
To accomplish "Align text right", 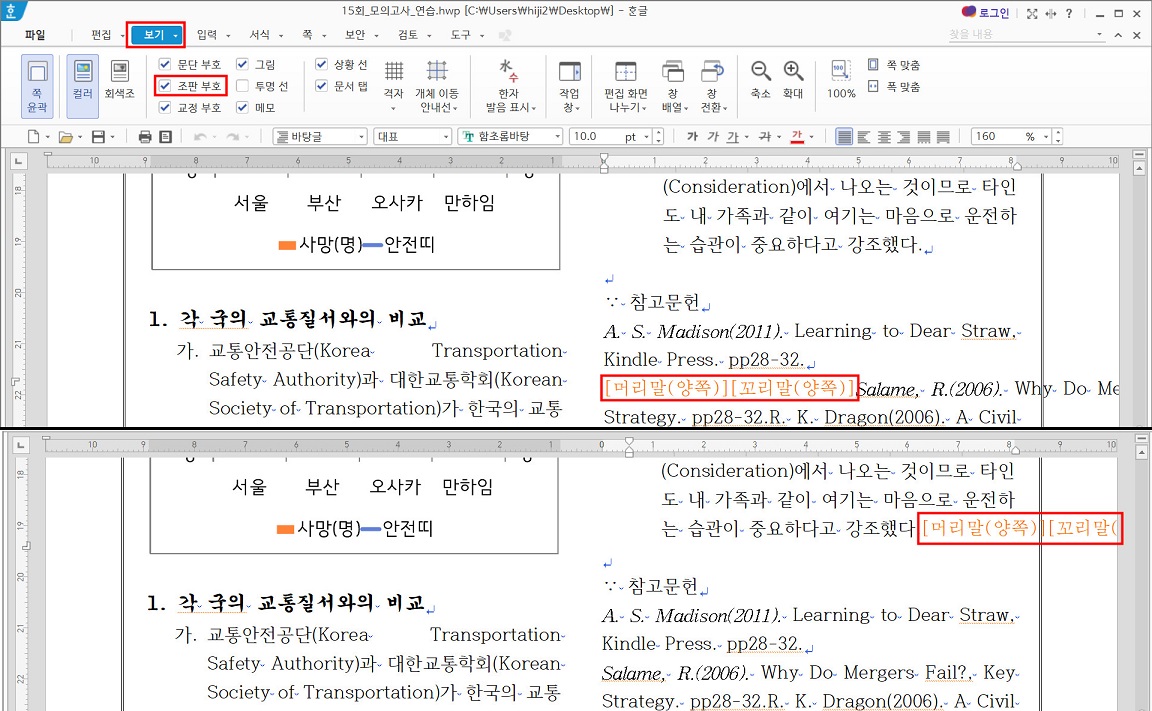I will tap(904, 137).
